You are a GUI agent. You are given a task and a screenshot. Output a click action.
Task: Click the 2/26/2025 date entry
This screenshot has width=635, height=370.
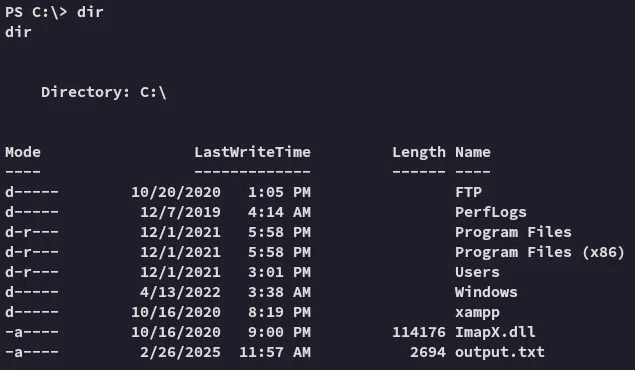(x=180, y=352)
